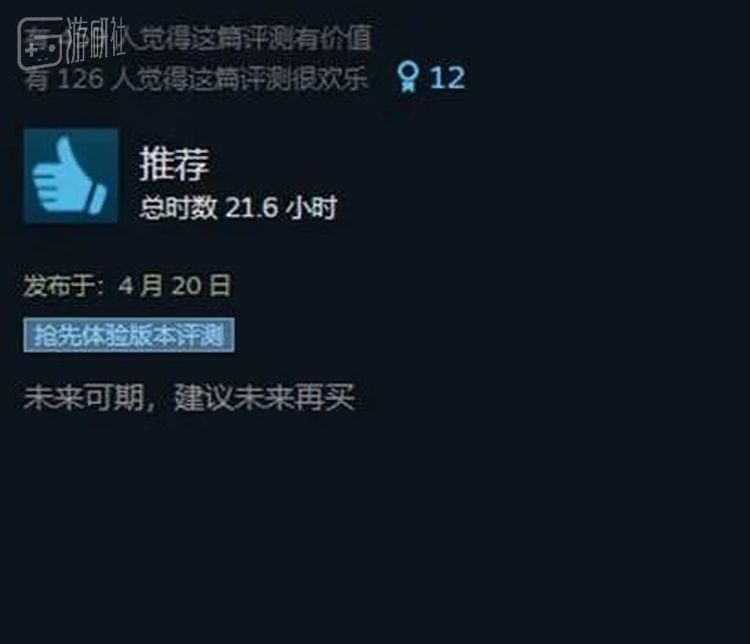Click the 游研社 watermark text
The image size is (750, 644).
(96, 39)
